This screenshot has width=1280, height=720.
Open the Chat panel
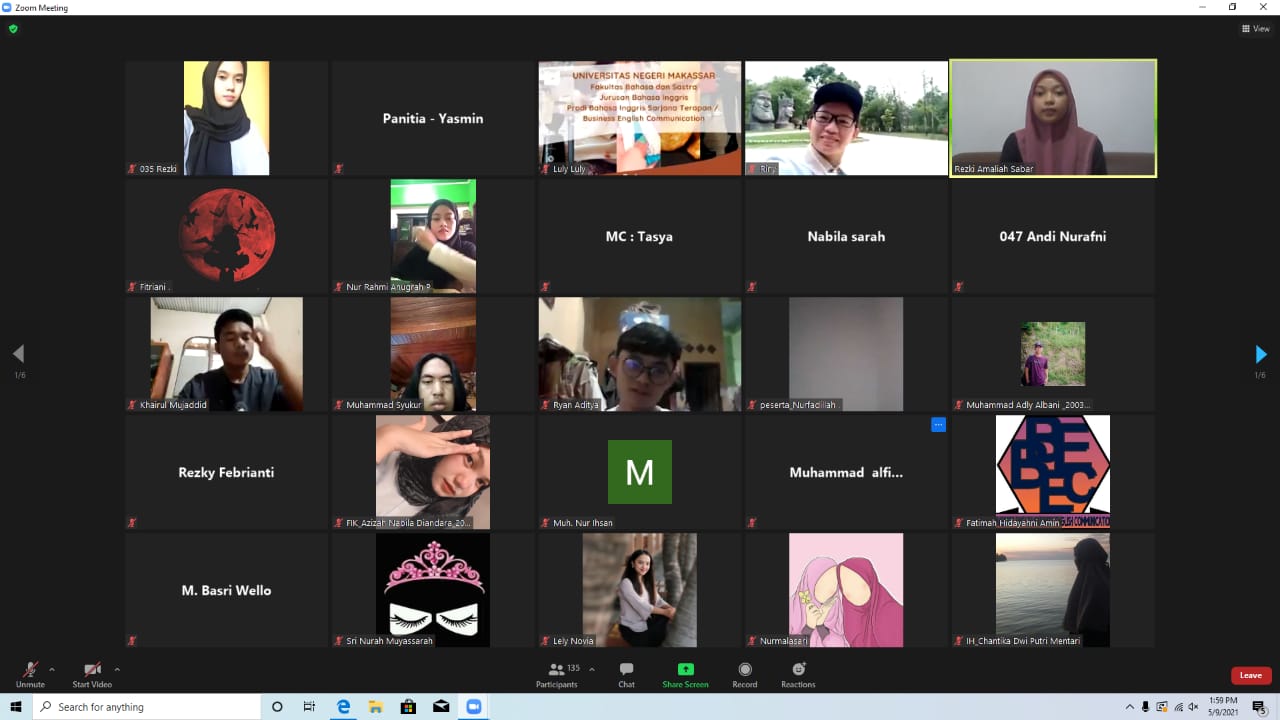click(626, 674)
